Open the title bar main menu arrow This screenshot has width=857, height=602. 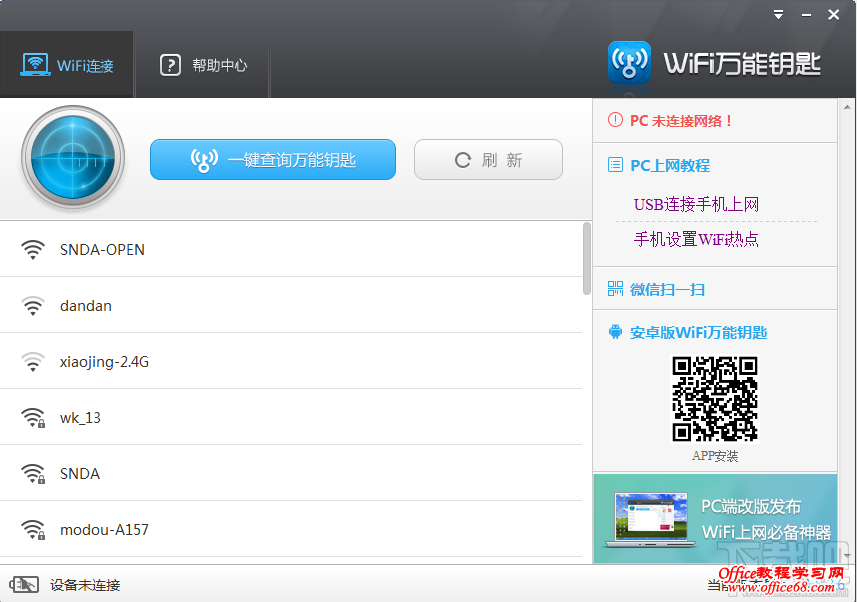click(x=777, y=14)
